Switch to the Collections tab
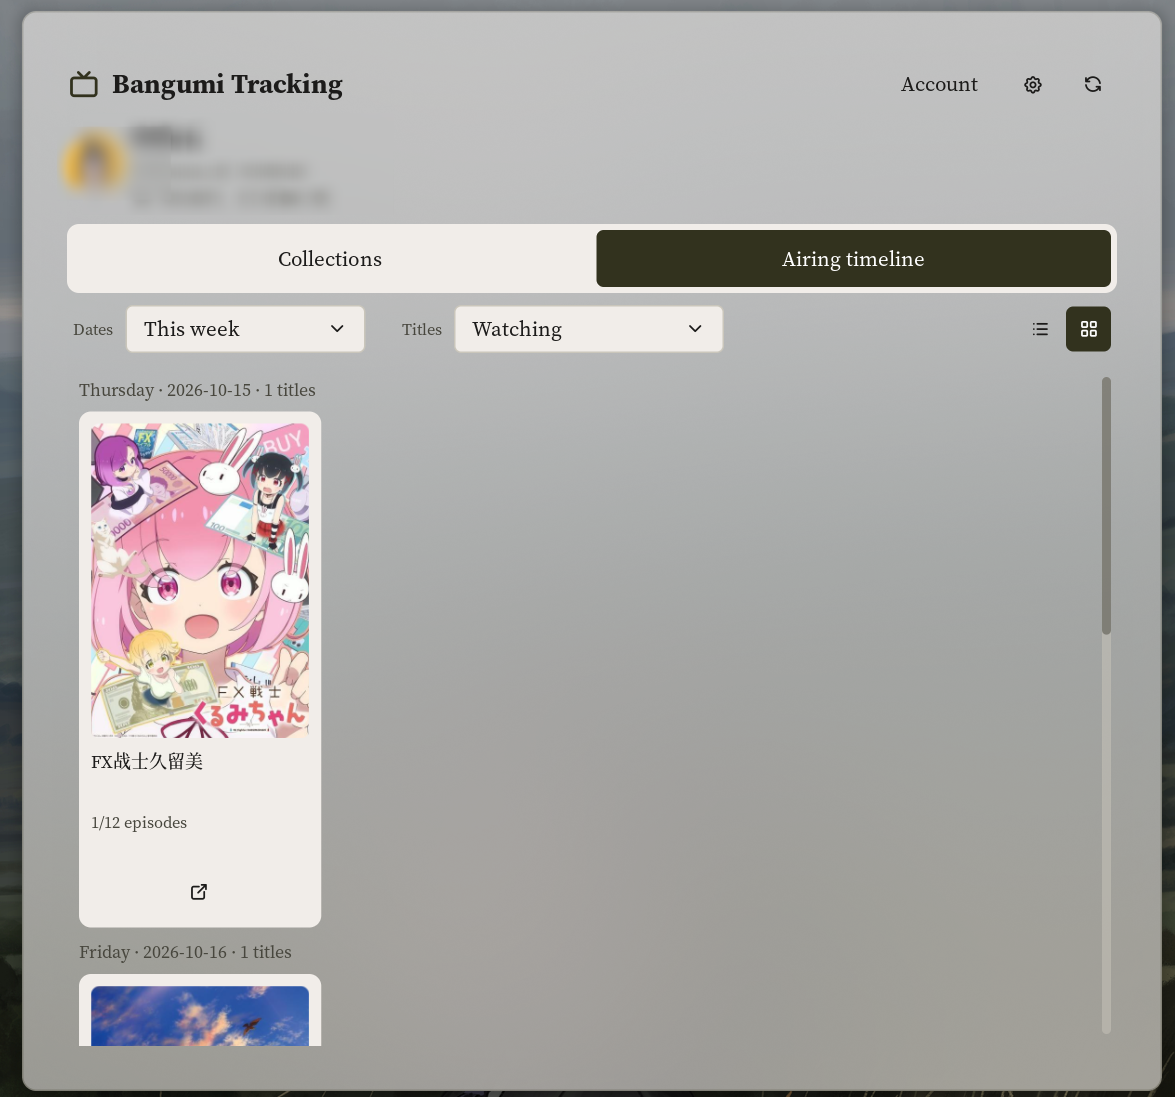 (x=330, y=259)
